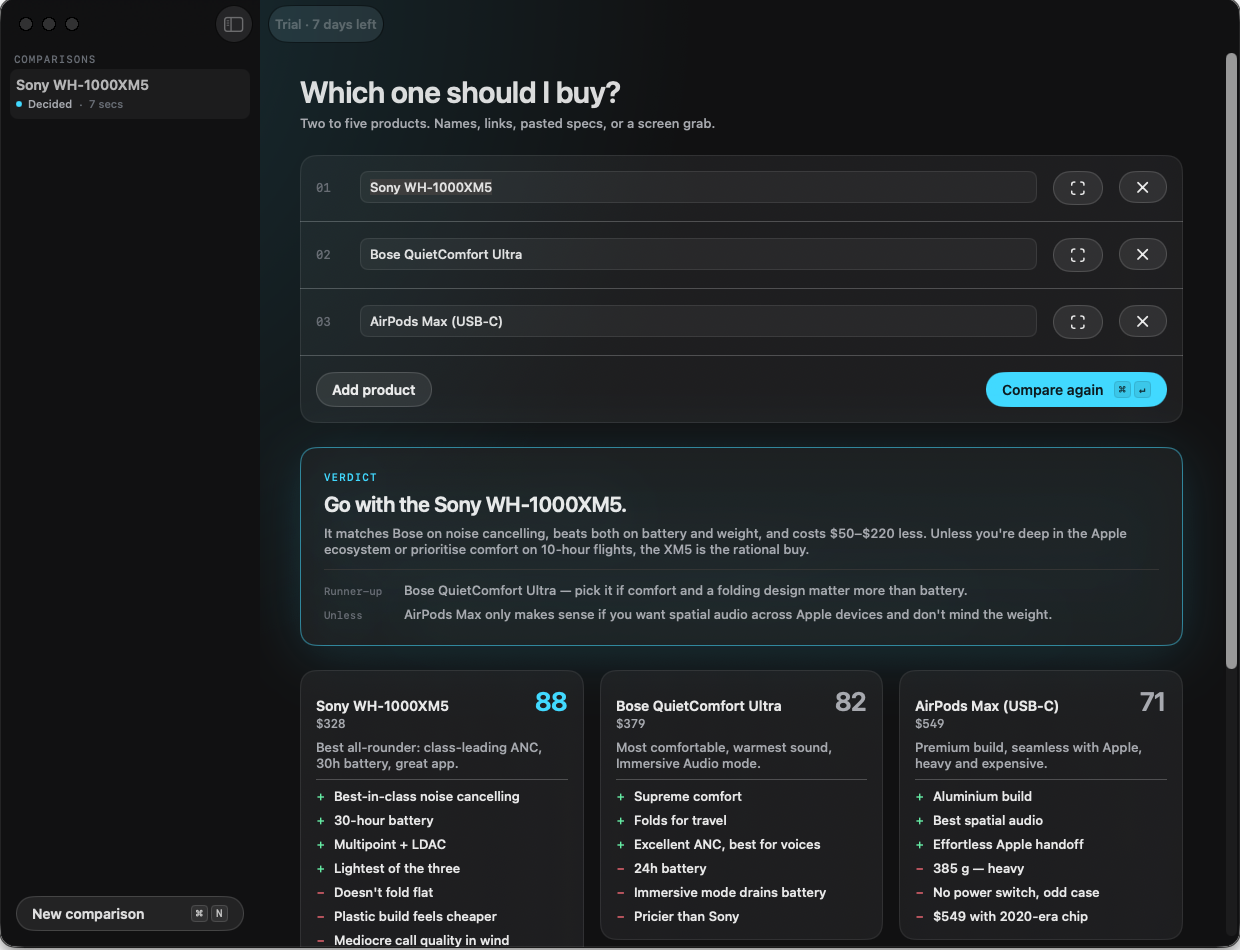Image resolution: width=1240 pixels, height=950 pixels.
Task: Click the main vertical scrollbar
Action: [x=1231, y=360]
